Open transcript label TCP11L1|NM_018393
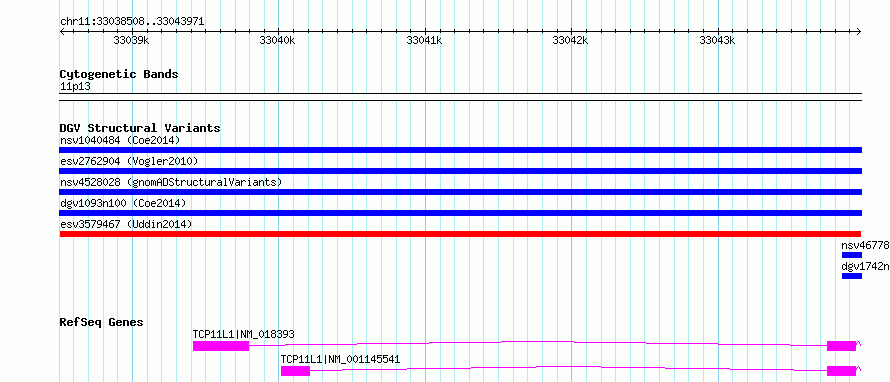 [x=244, y=334]
